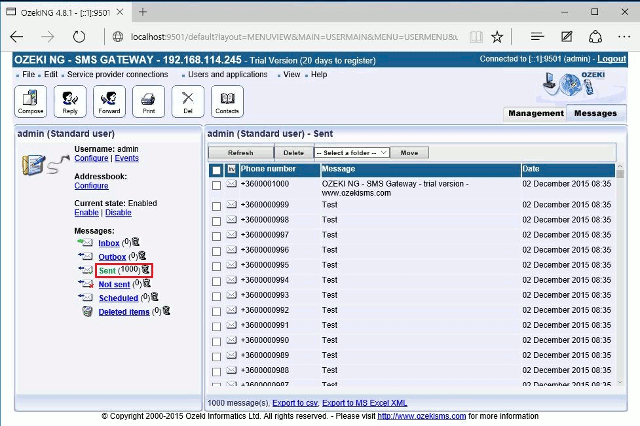This screenshot has height=426, width=640.
Task: Open the Events link
Action: (127, 158)
